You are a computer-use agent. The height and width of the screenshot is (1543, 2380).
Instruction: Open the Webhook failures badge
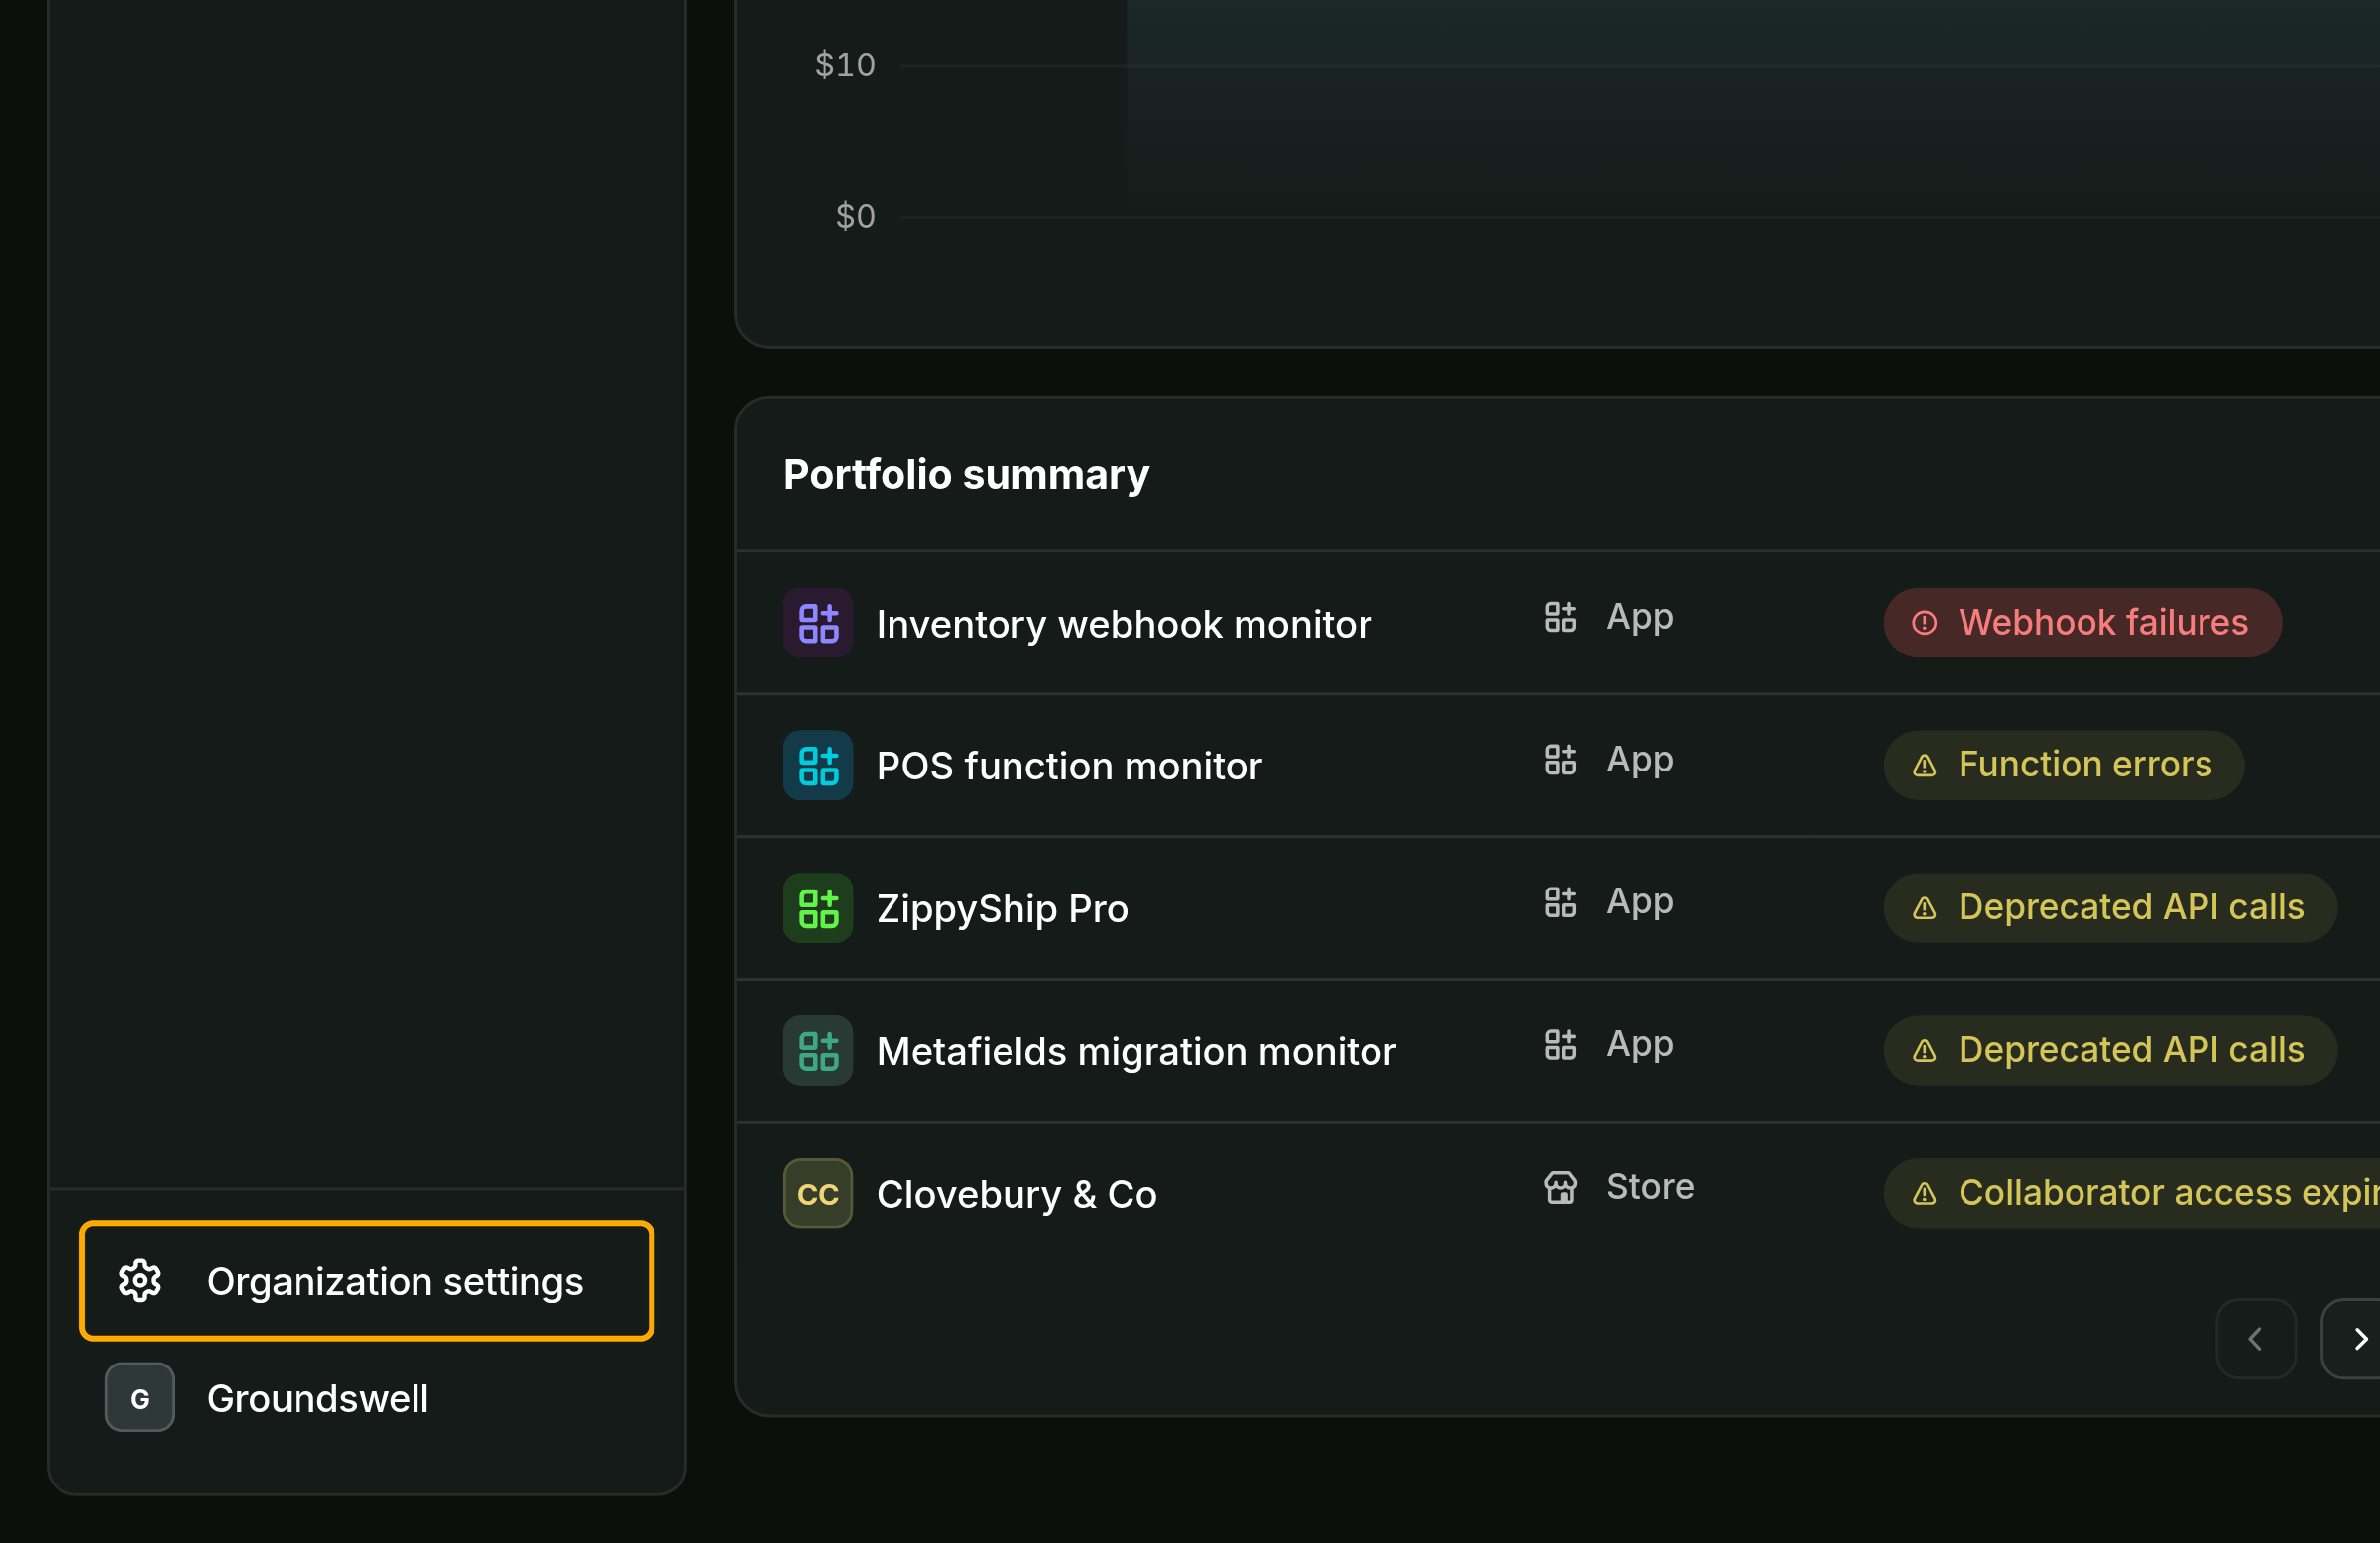tap(2083, 623)
